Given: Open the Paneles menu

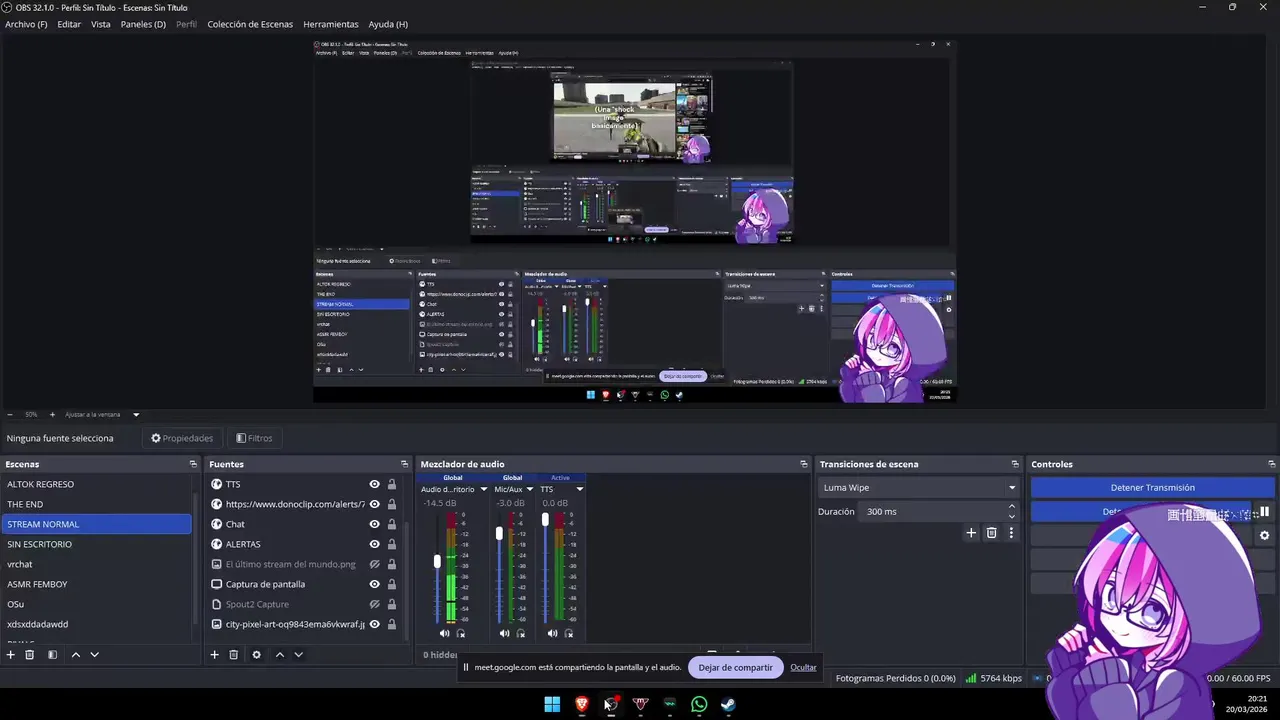Looking at the screenshot, I should click(143, 24).
